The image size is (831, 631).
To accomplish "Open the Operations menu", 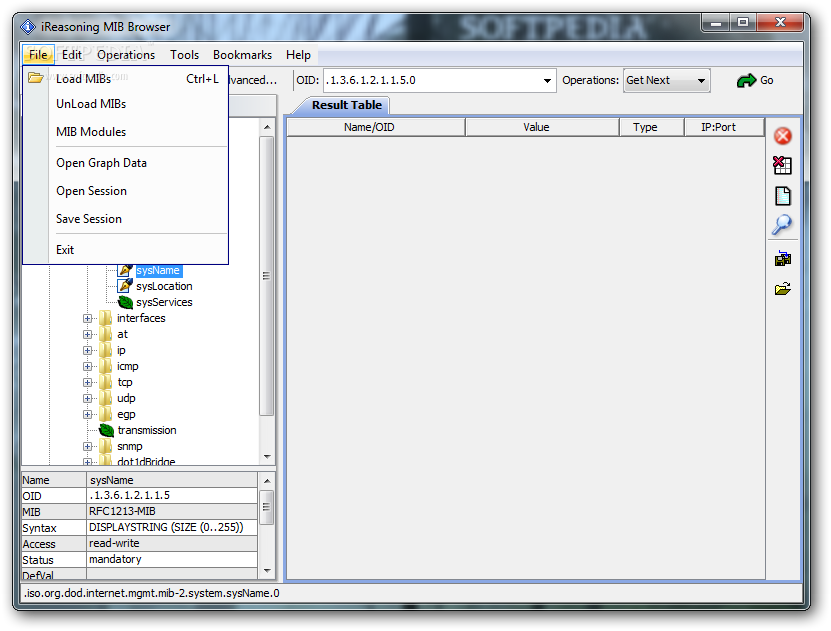I will click(126, 55).
